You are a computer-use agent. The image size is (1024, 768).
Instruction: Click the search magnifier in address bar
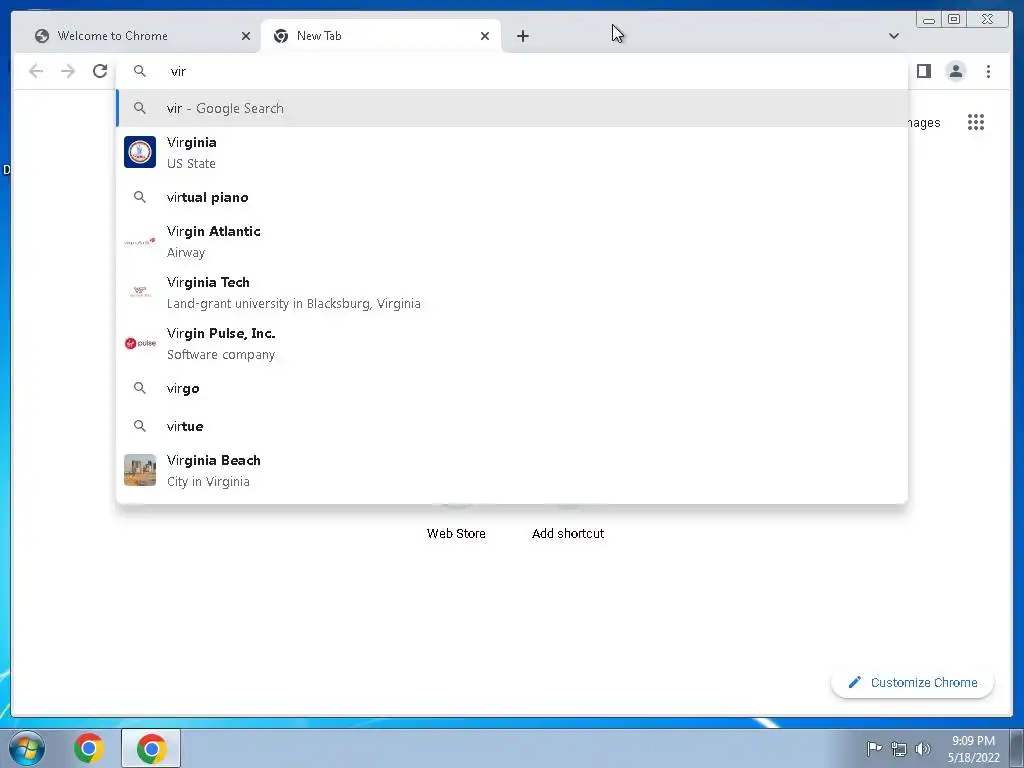pos(140,71)
